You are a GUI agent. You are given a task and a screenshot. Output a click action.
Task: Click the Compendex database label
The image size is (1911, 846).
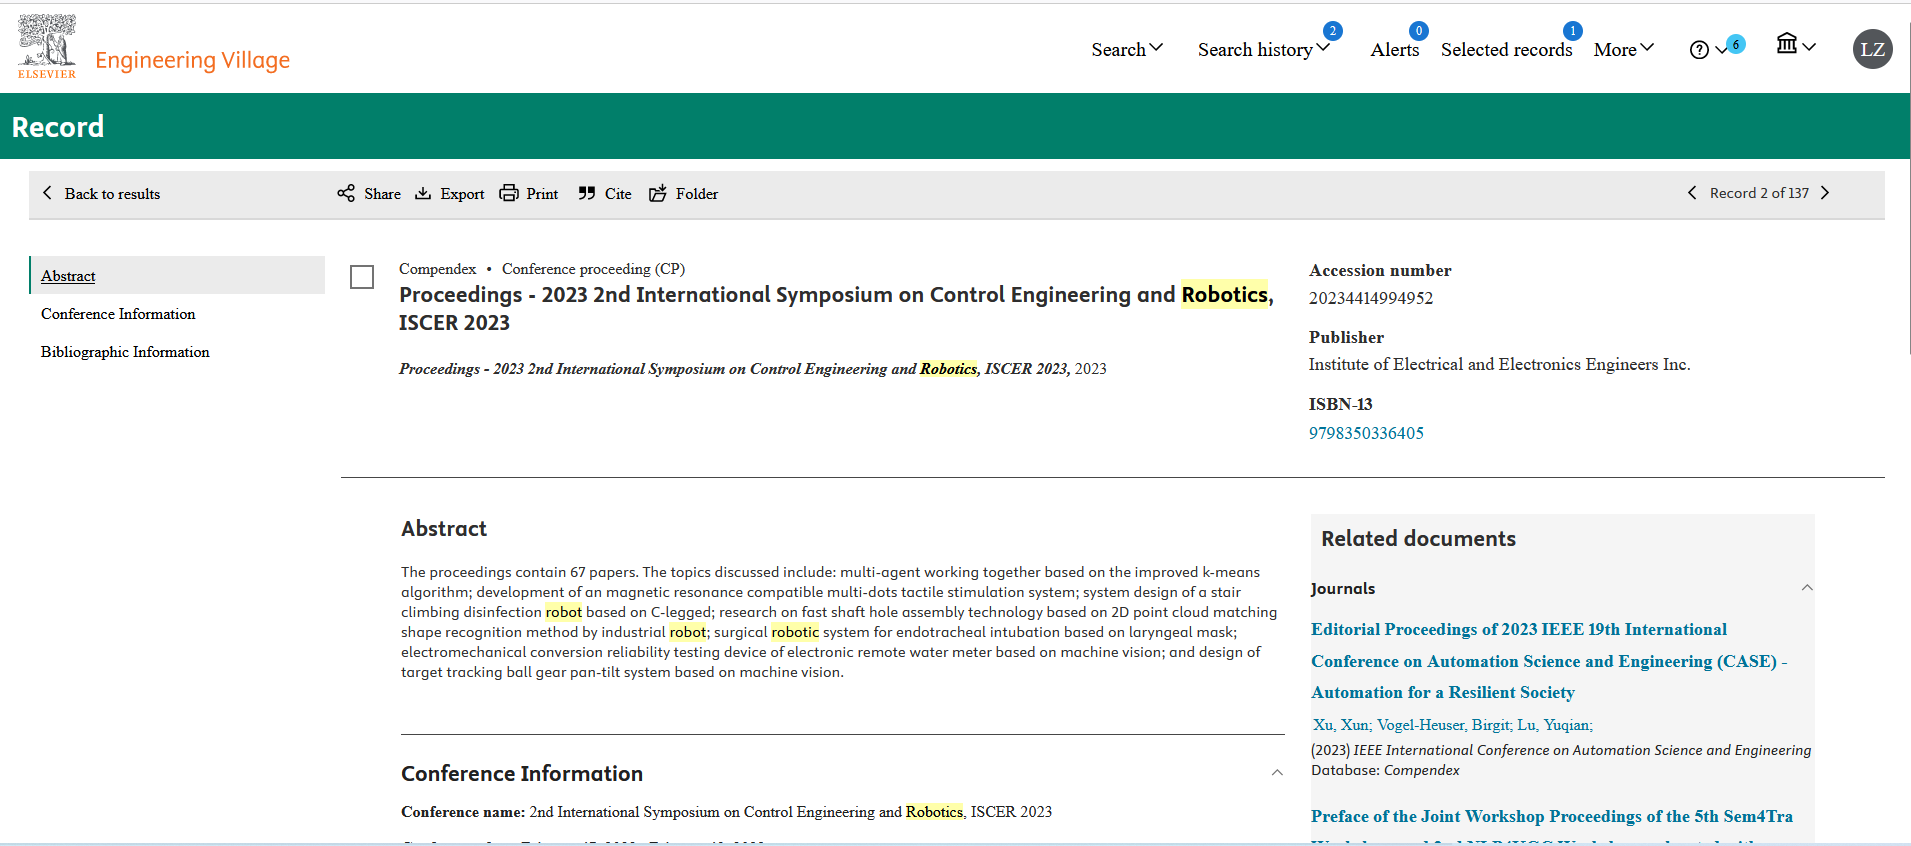(437, 269)
